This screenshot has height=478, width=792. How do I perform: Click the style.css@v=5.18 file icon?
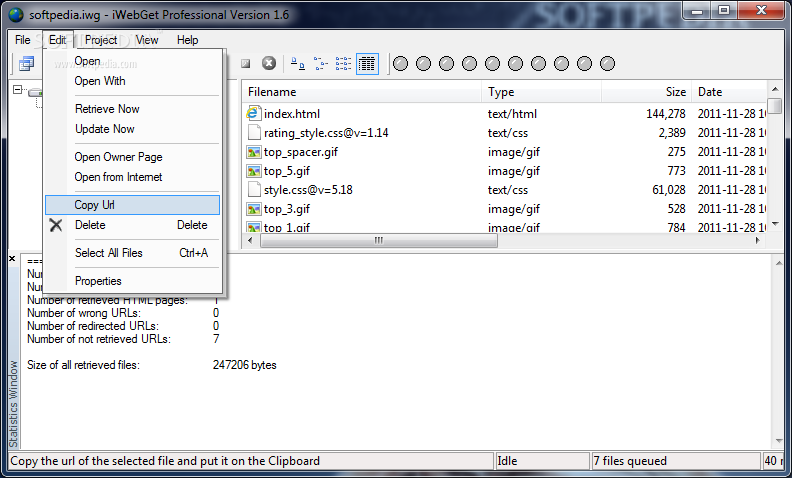tap(253, 189)
